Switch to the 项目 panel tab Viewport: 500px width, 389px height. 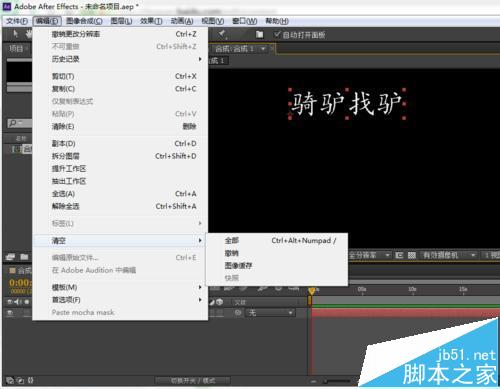tap(16, 49)
